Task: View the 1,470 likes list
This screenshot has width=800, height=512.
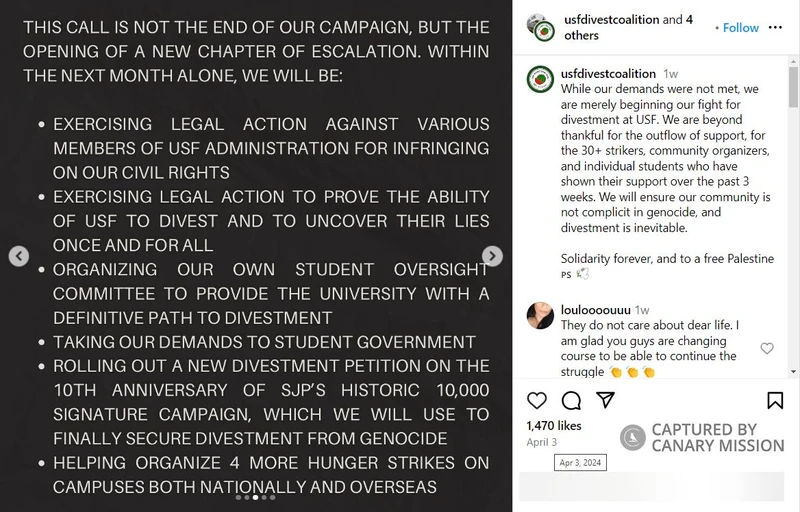Action: [x=547, y=425]
